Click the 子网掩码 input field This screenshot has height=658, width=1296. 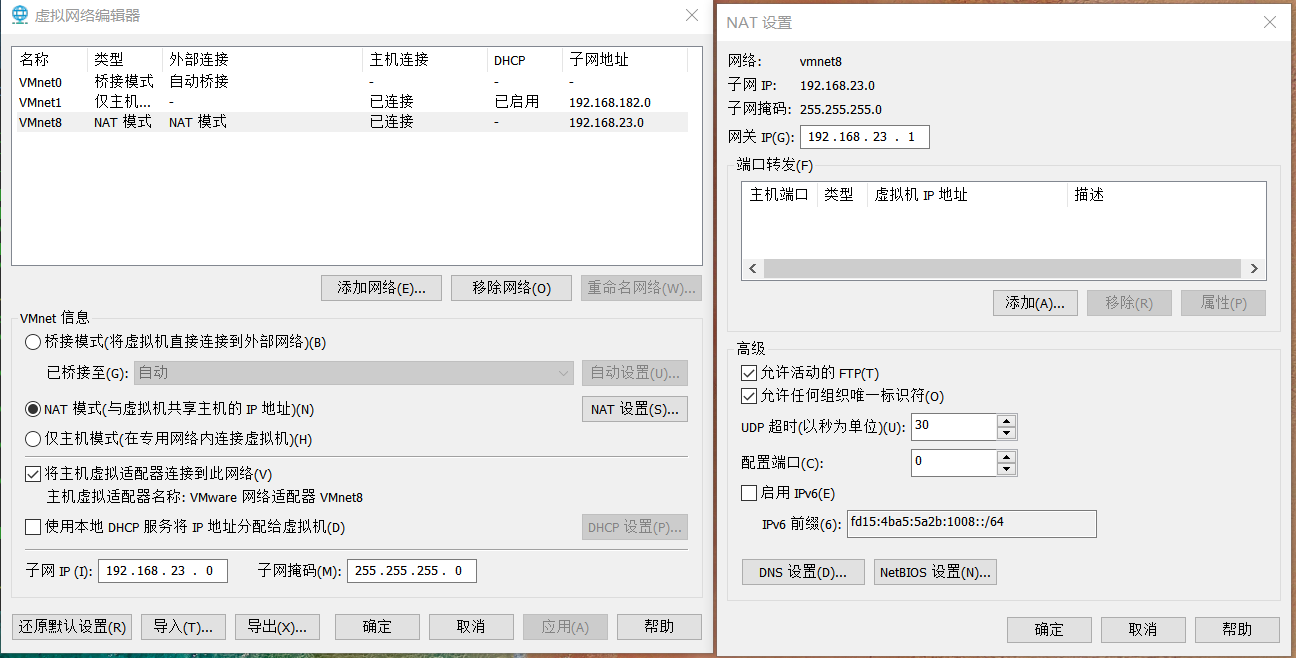click(411, 571)
